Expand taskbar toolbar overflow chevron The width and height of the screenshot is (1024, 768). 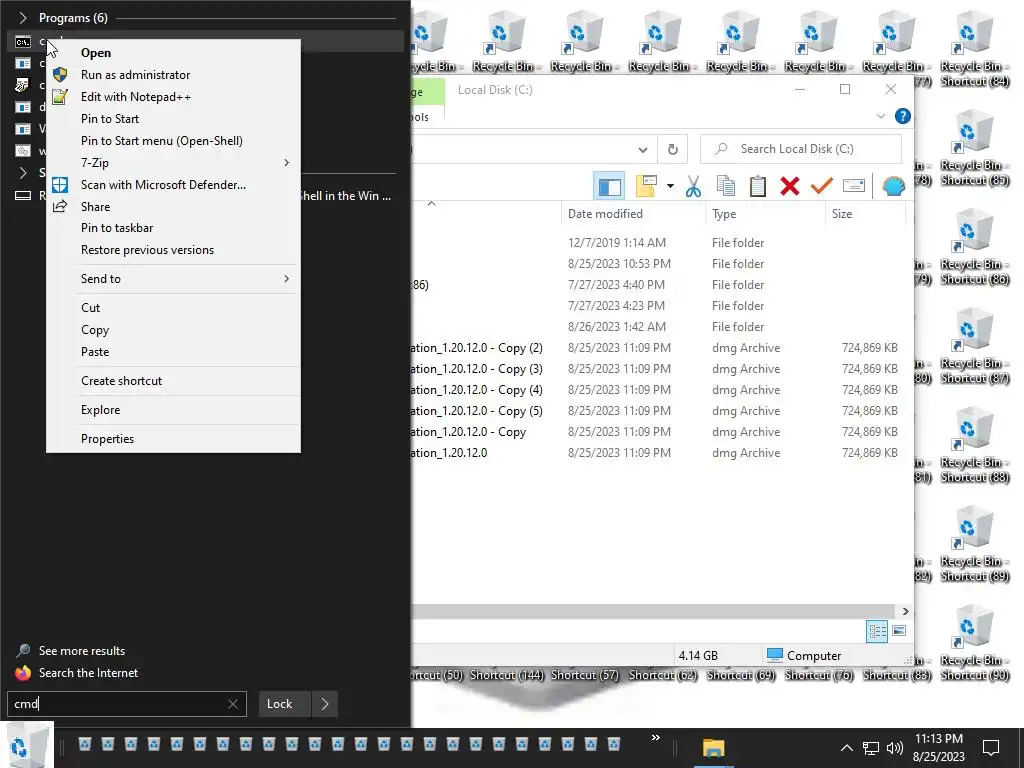tap(656, 738)
